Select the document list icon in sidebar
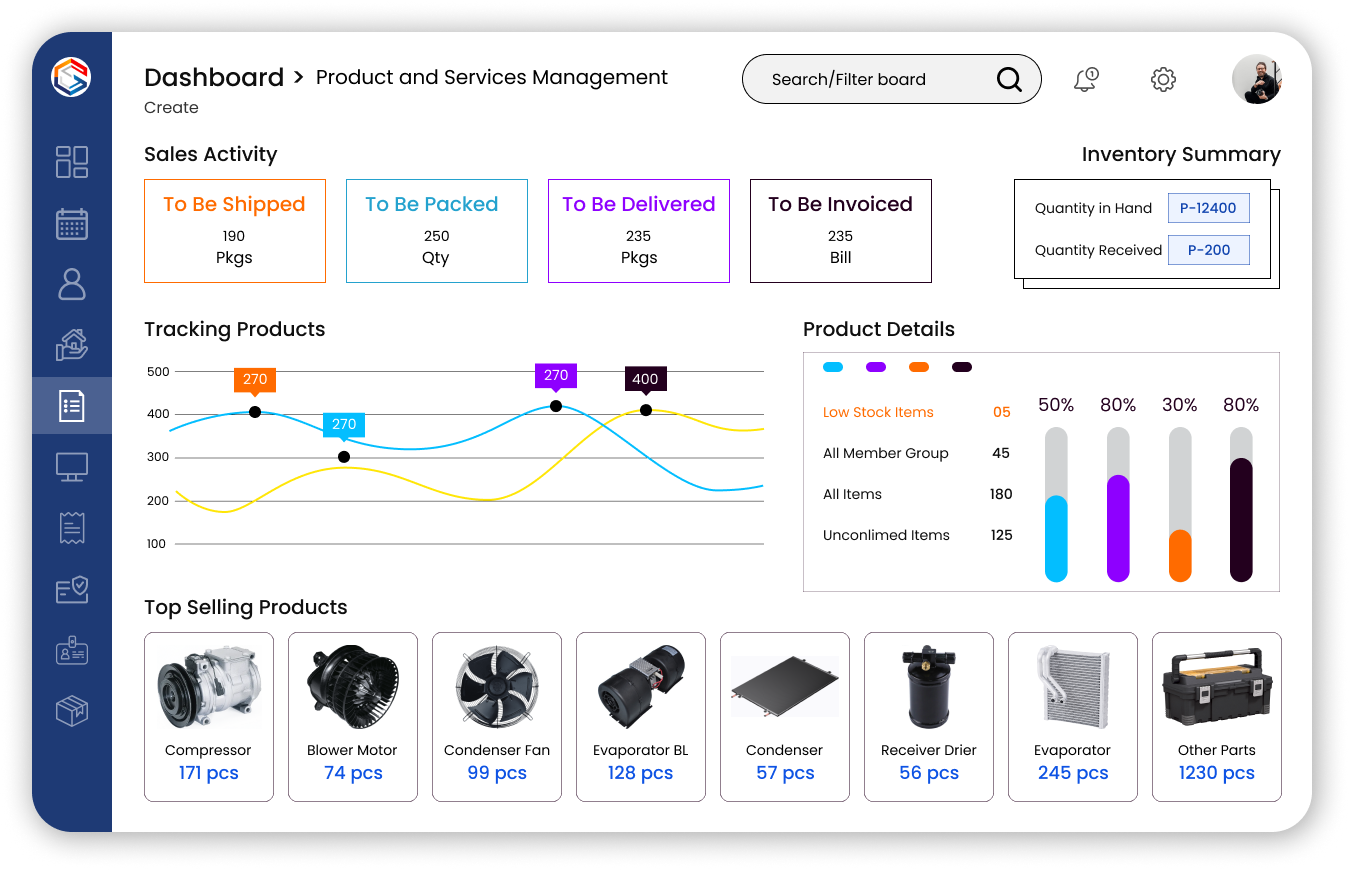1350x870 pixels. tap(72, 406)
